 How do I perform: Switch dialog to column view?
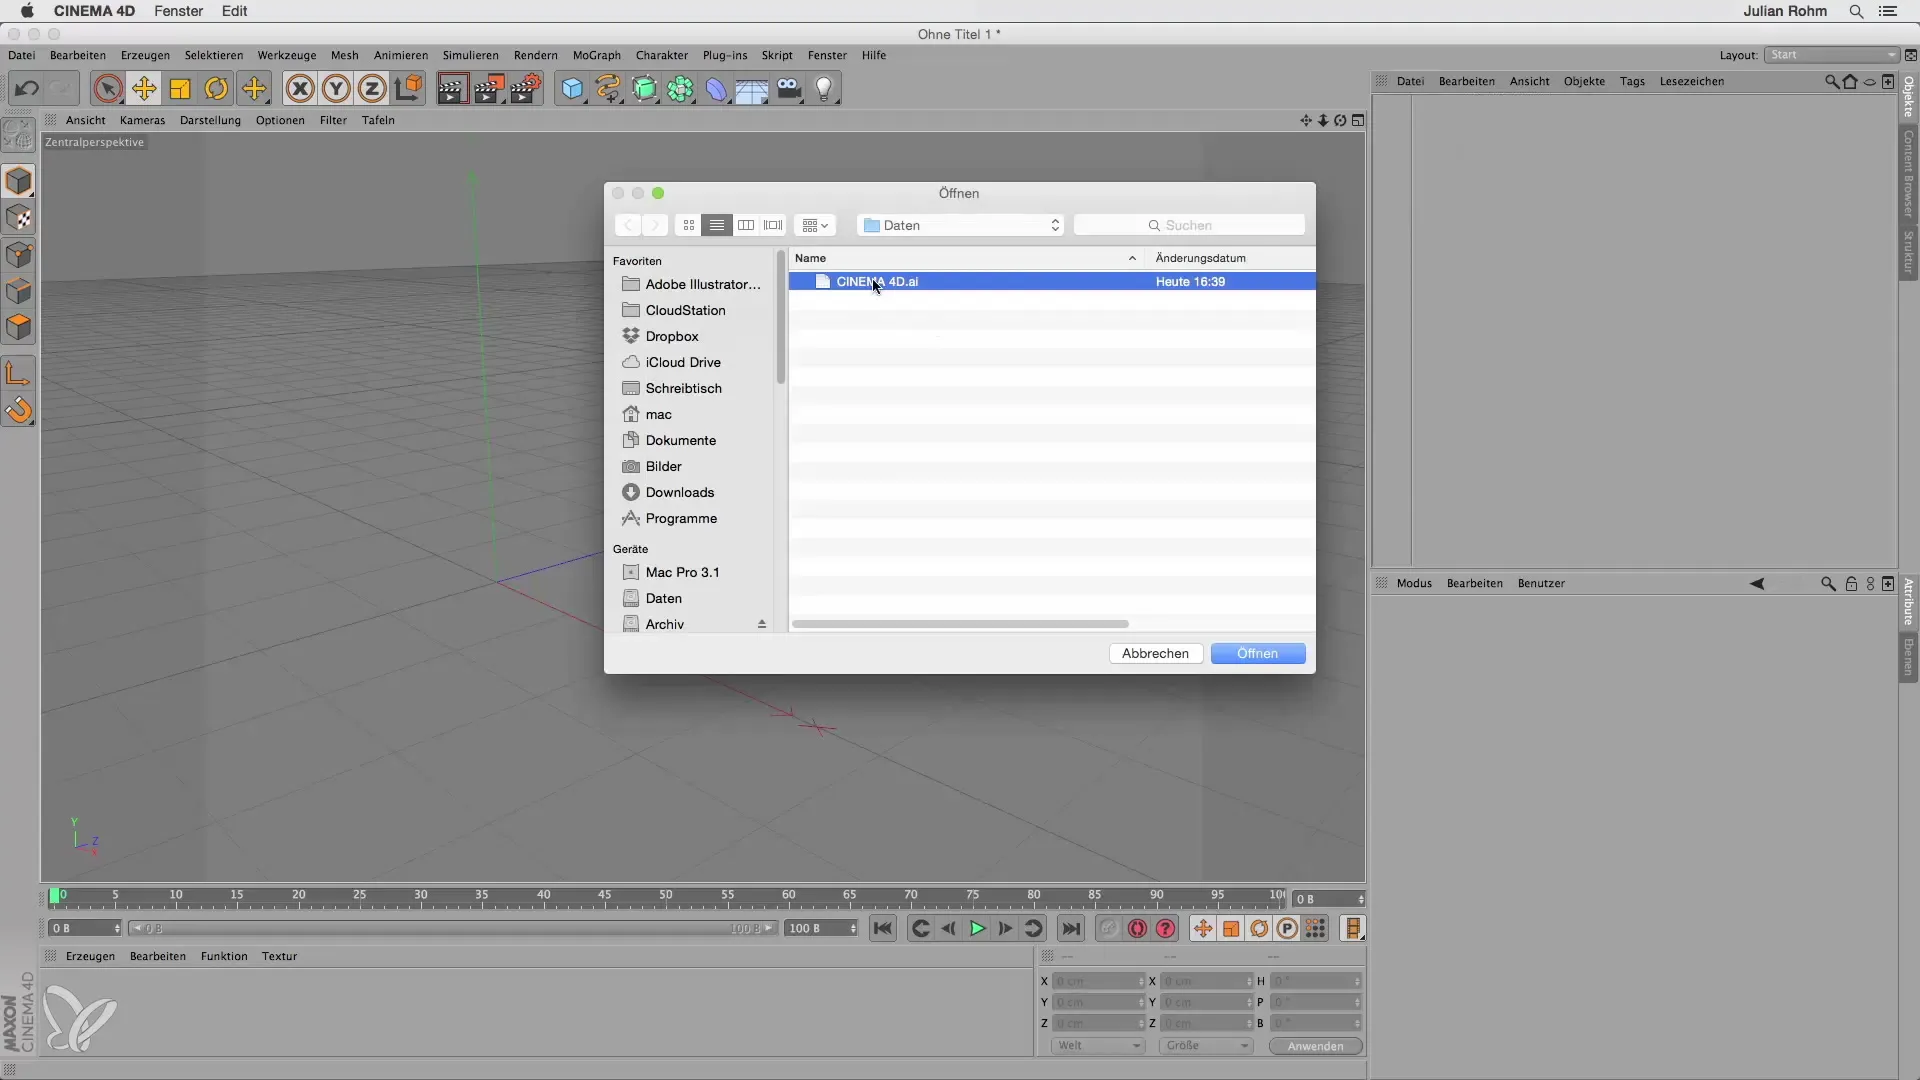[x=746, y=225]
